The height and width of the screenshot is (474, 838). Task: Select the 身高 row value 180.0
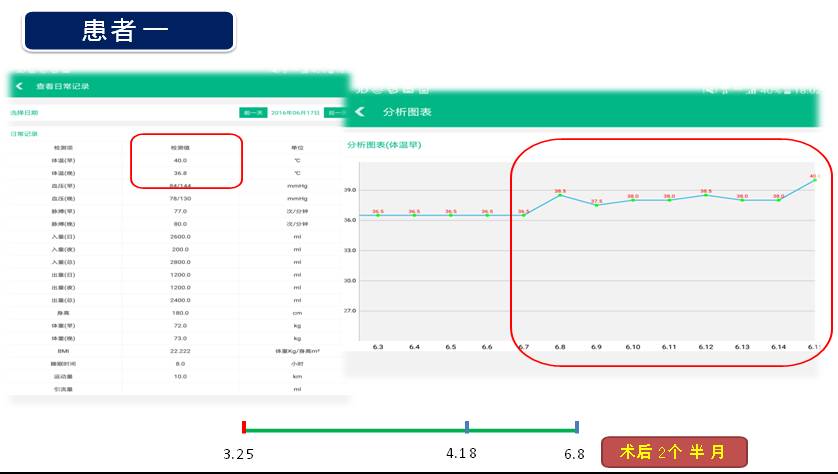180,312
